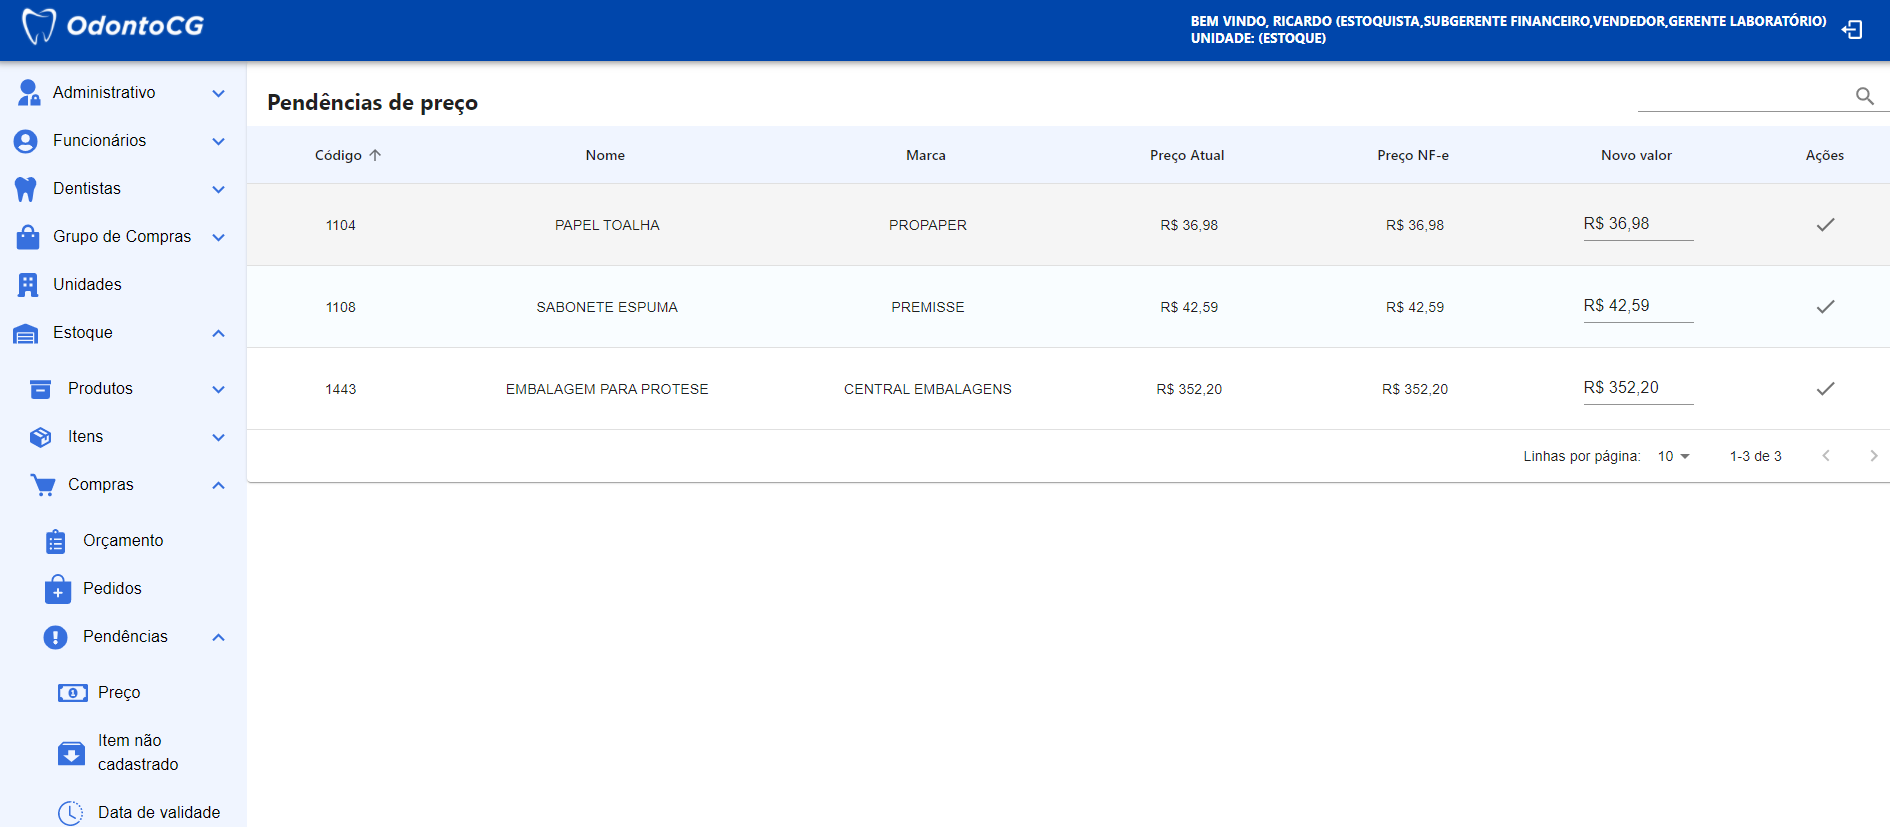
Task: Sort by Código column arrow
Action: (x=375, y=155)
